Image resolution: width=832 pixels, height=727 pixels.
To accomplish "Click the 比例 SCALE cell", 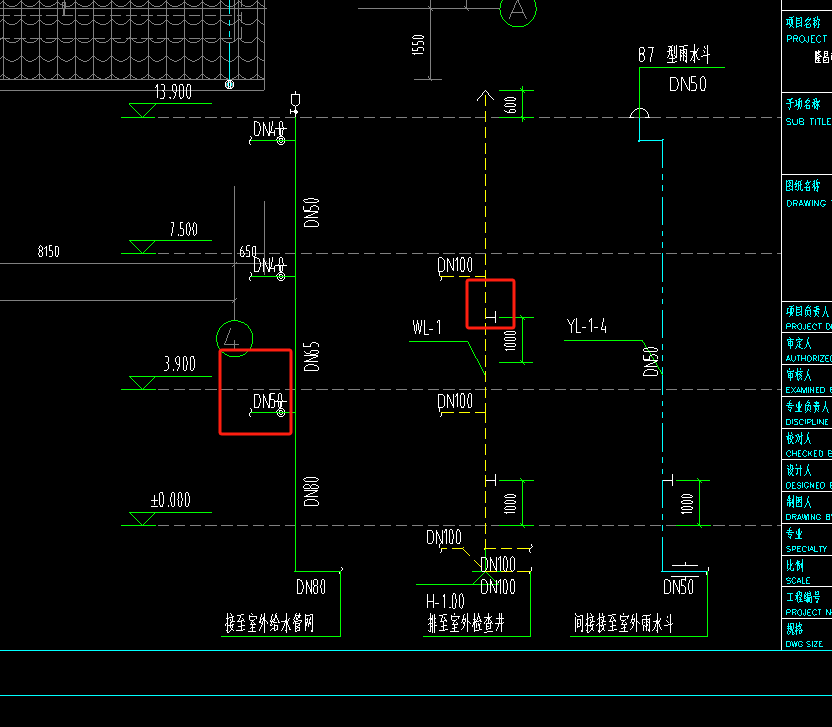I will (807, 571).
